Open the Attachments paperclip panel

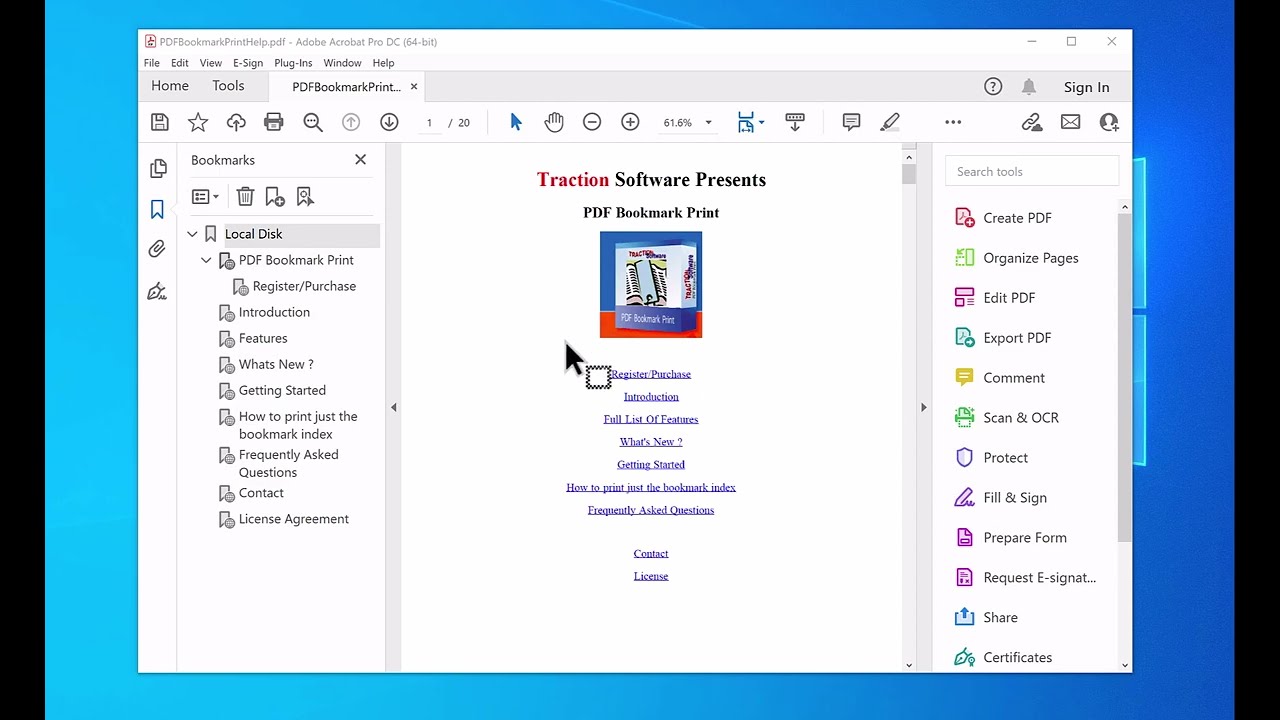pos(157,250)
